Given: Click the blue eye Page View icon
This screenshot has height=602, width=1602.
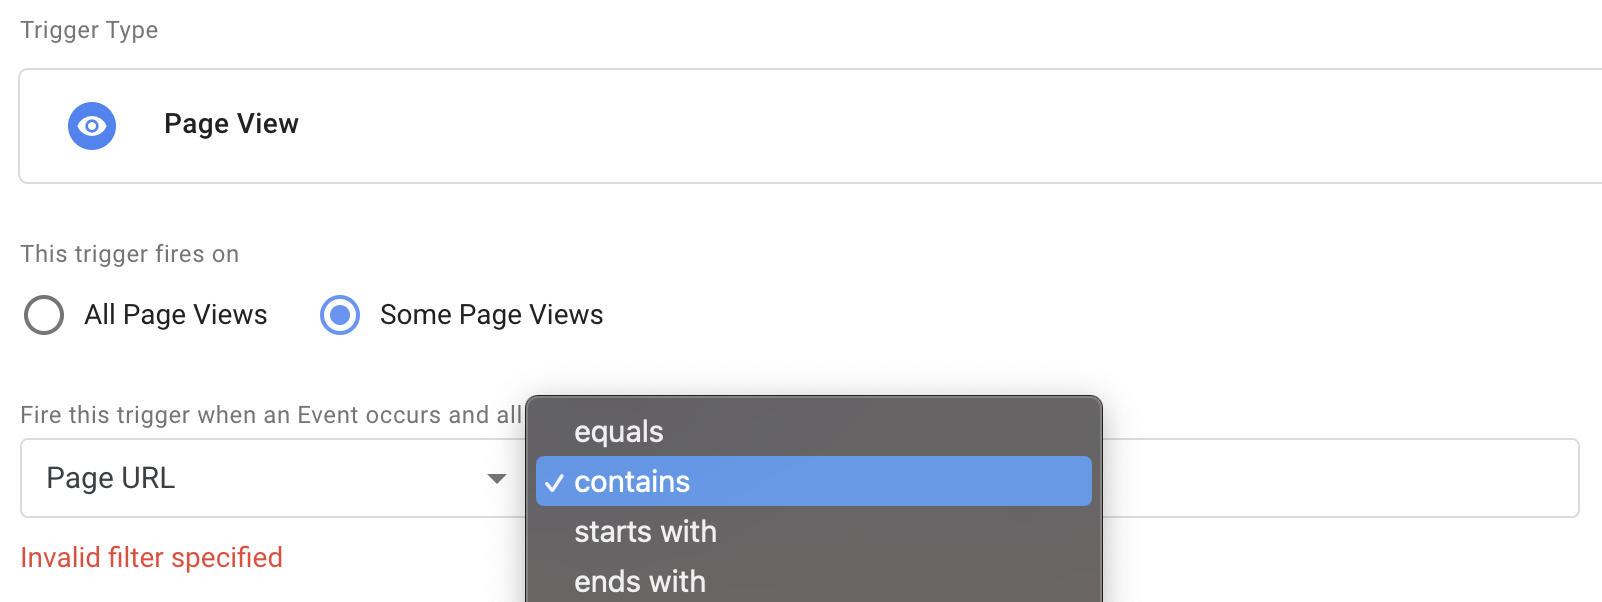Looking at the screenshot, I should coord(92,126).
